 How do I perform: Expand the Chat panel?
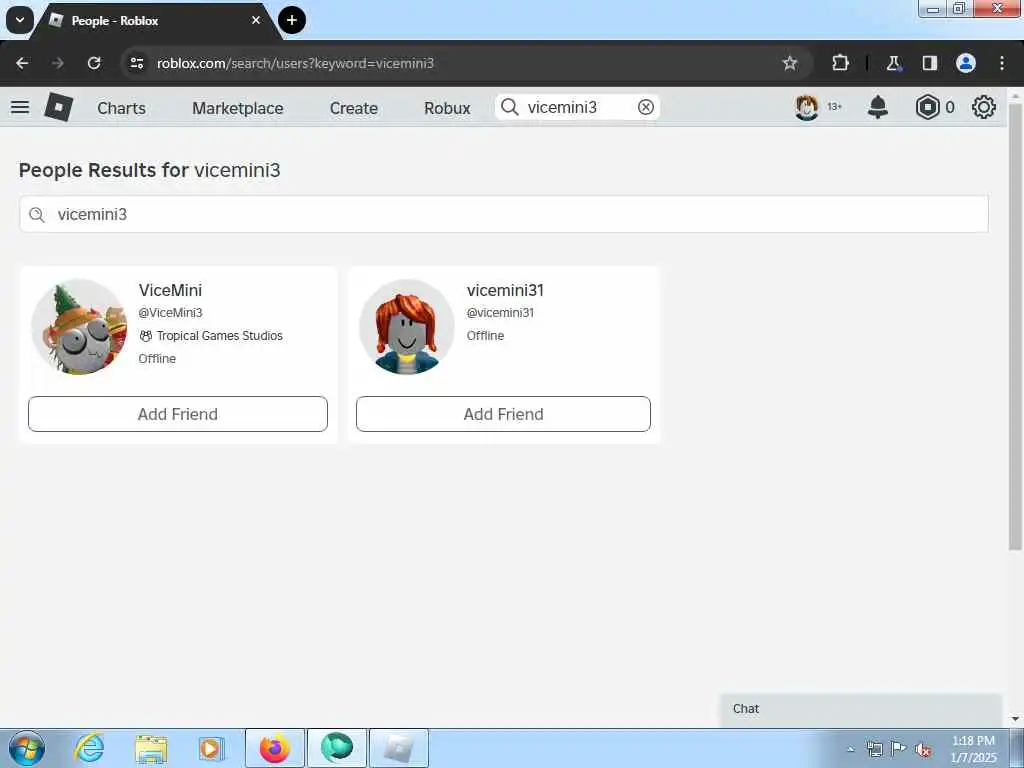pyautogui.click(x=861, y=709)
